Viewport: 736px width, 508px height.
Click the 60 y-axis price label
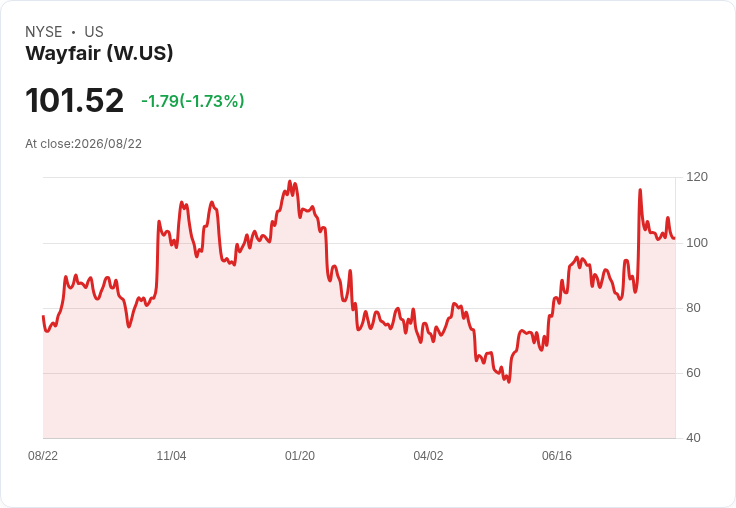(x=693, y=373)
